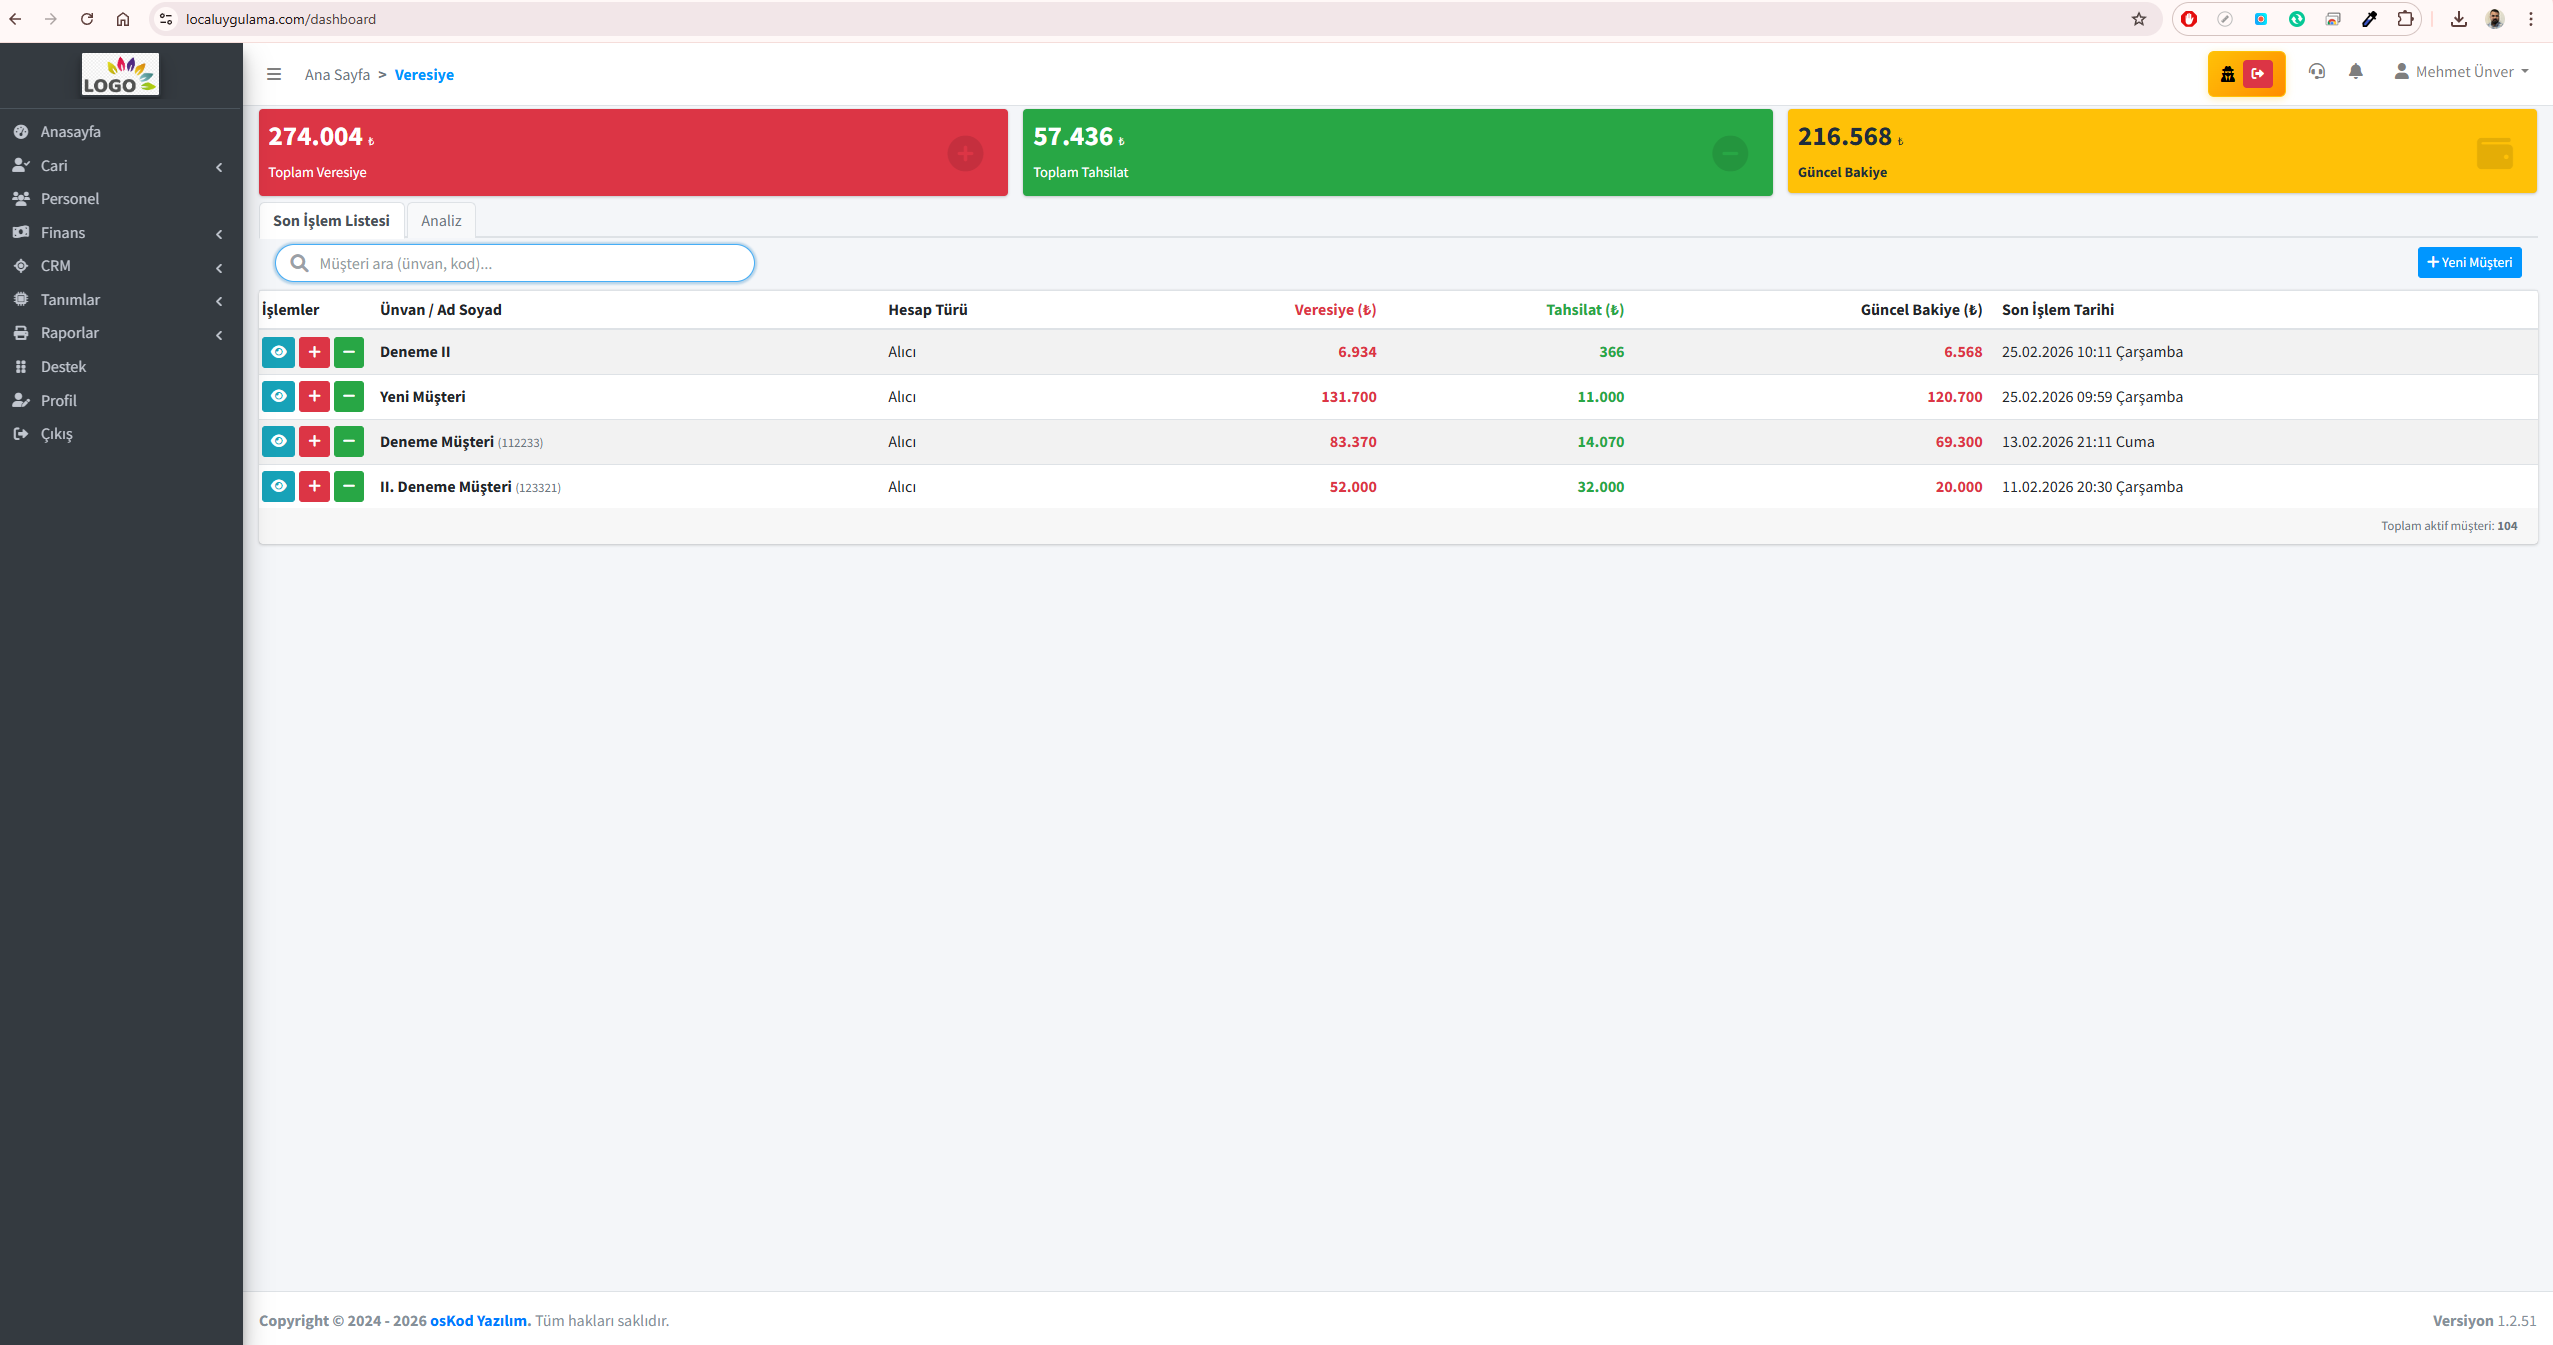
Task: Click red plus for II. Deneme Müşteri
Action: click(314, 487)
